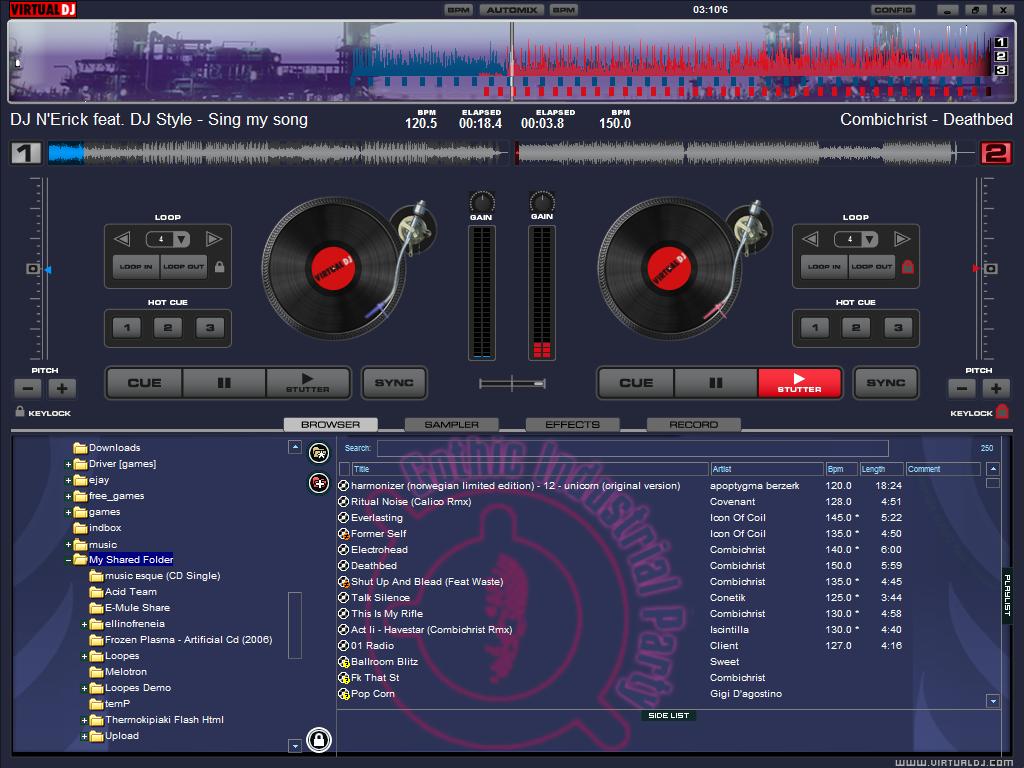Open the Config settings
Viewport: 1024px width, 768px height.
pos(893,10)
